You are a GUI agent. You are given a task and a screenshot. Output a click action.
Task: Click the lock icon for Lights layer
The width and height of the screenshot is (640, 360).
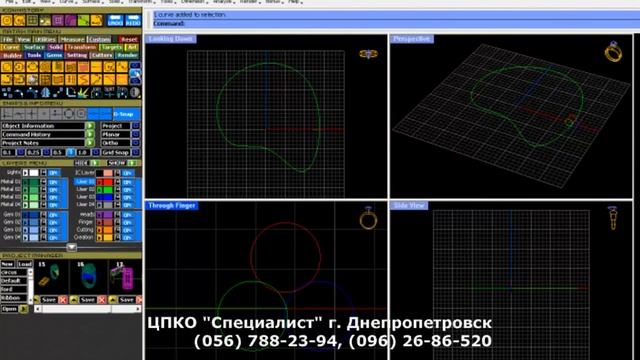pos(43,173)
